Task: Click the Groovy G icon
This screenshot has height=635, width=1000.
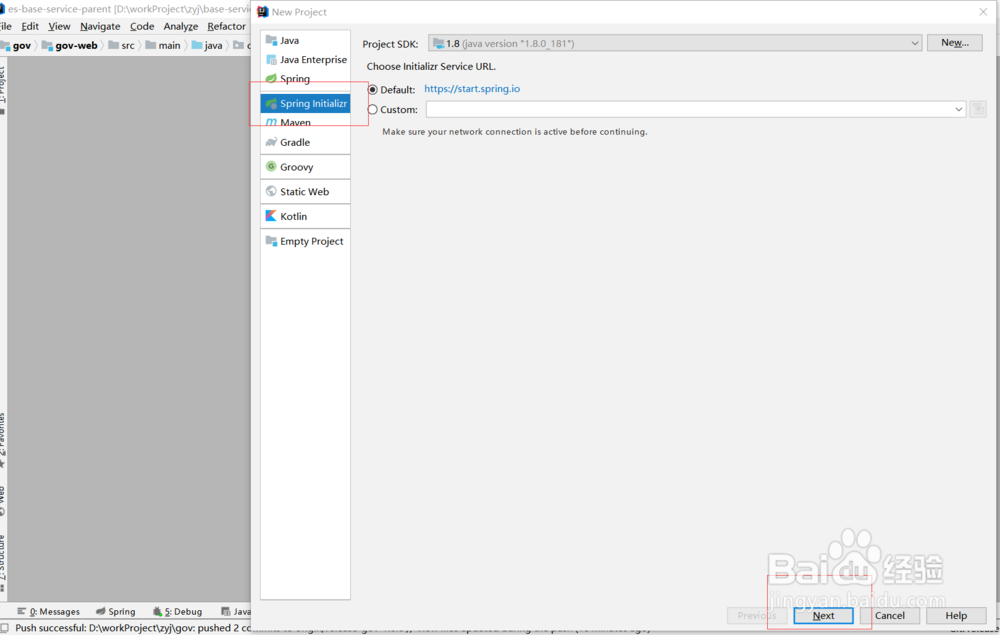Action: 271,166
